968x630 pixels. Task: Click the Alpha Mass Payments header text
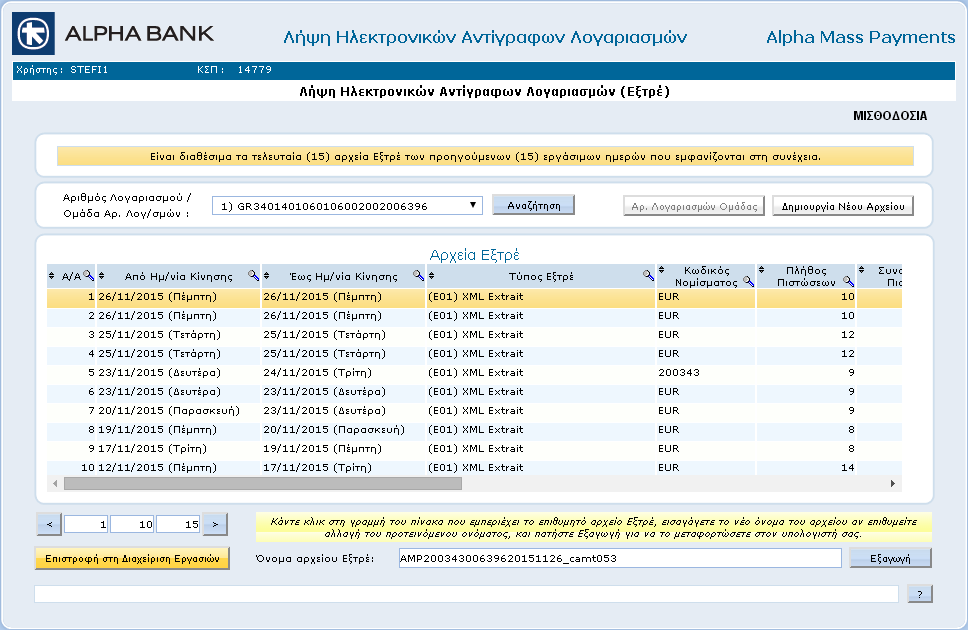[861, 37]
